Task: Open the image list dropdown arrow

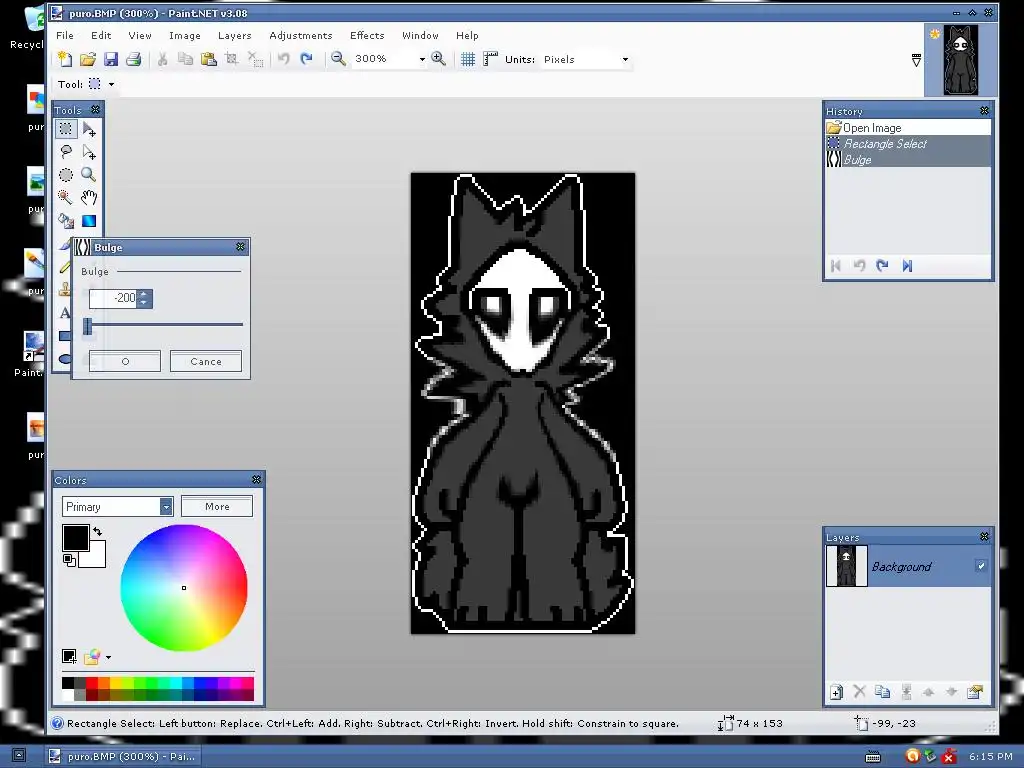Action: pos(916,61)
